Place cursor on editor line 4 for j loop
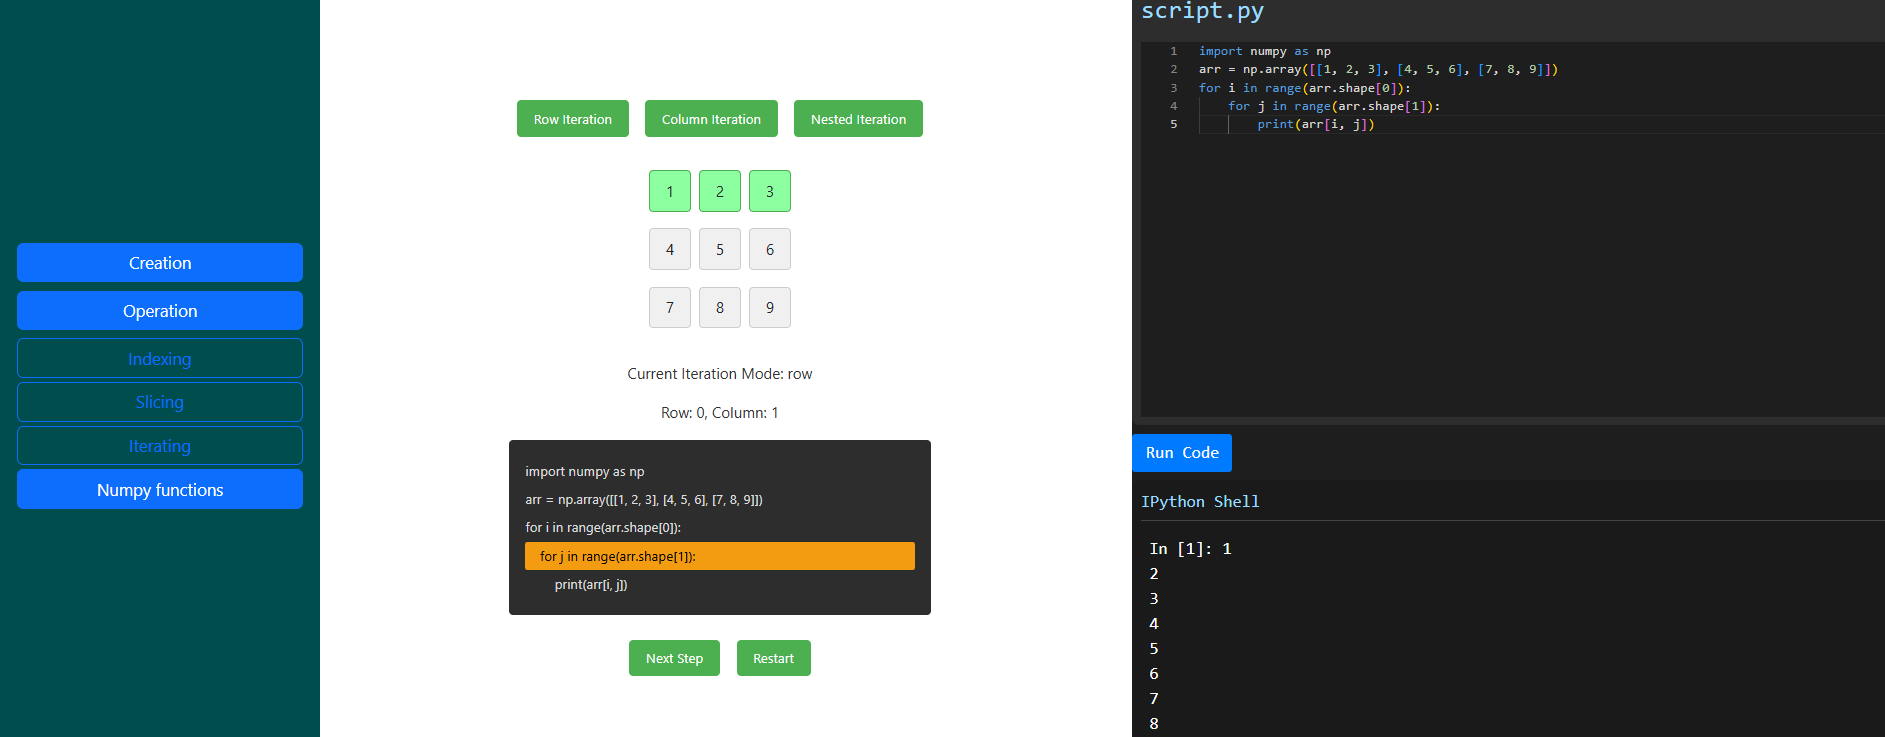 pyautogui.click(x=1334, y=106)
